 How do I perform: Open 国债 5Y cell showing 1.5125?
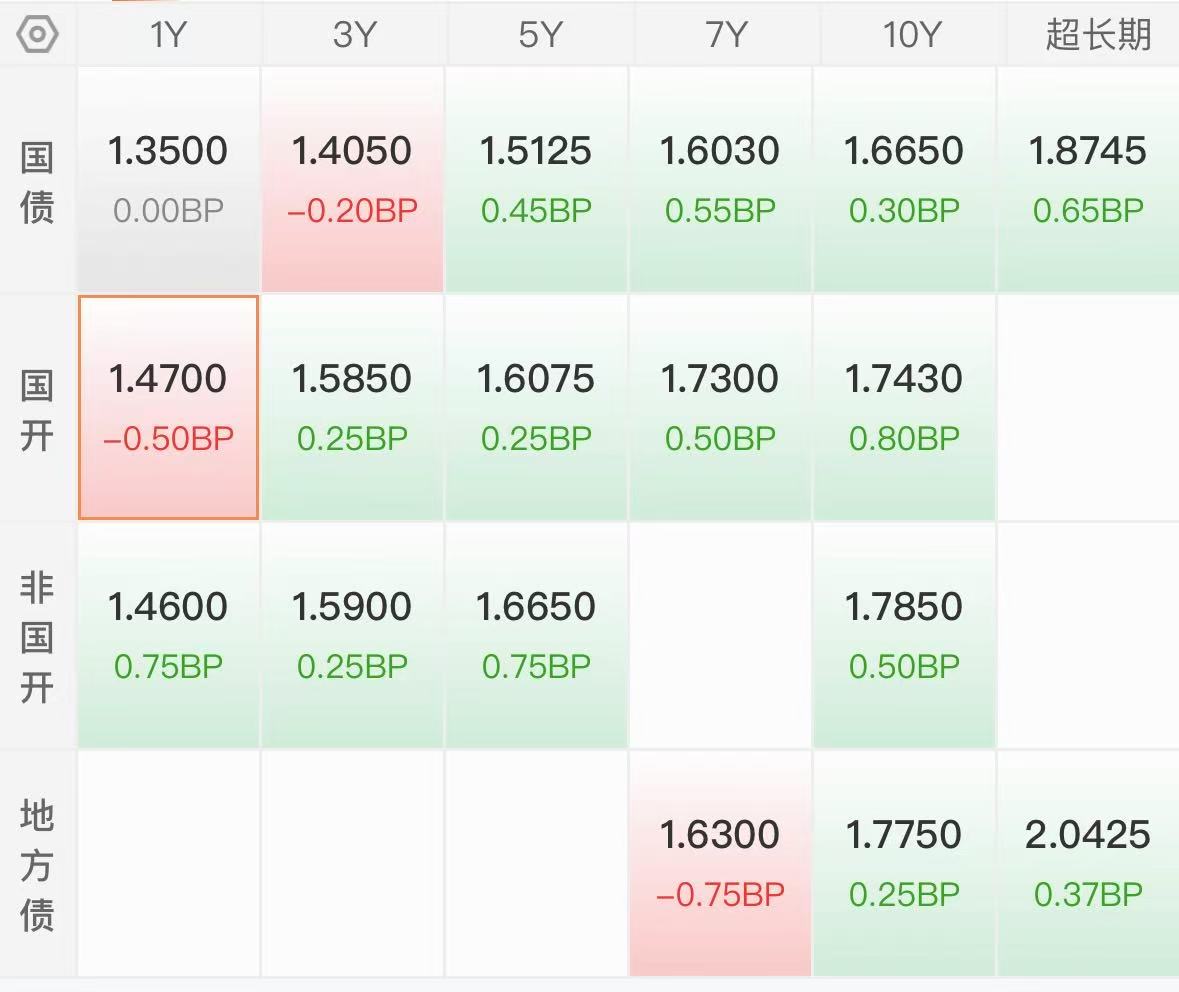pos(536,179)
